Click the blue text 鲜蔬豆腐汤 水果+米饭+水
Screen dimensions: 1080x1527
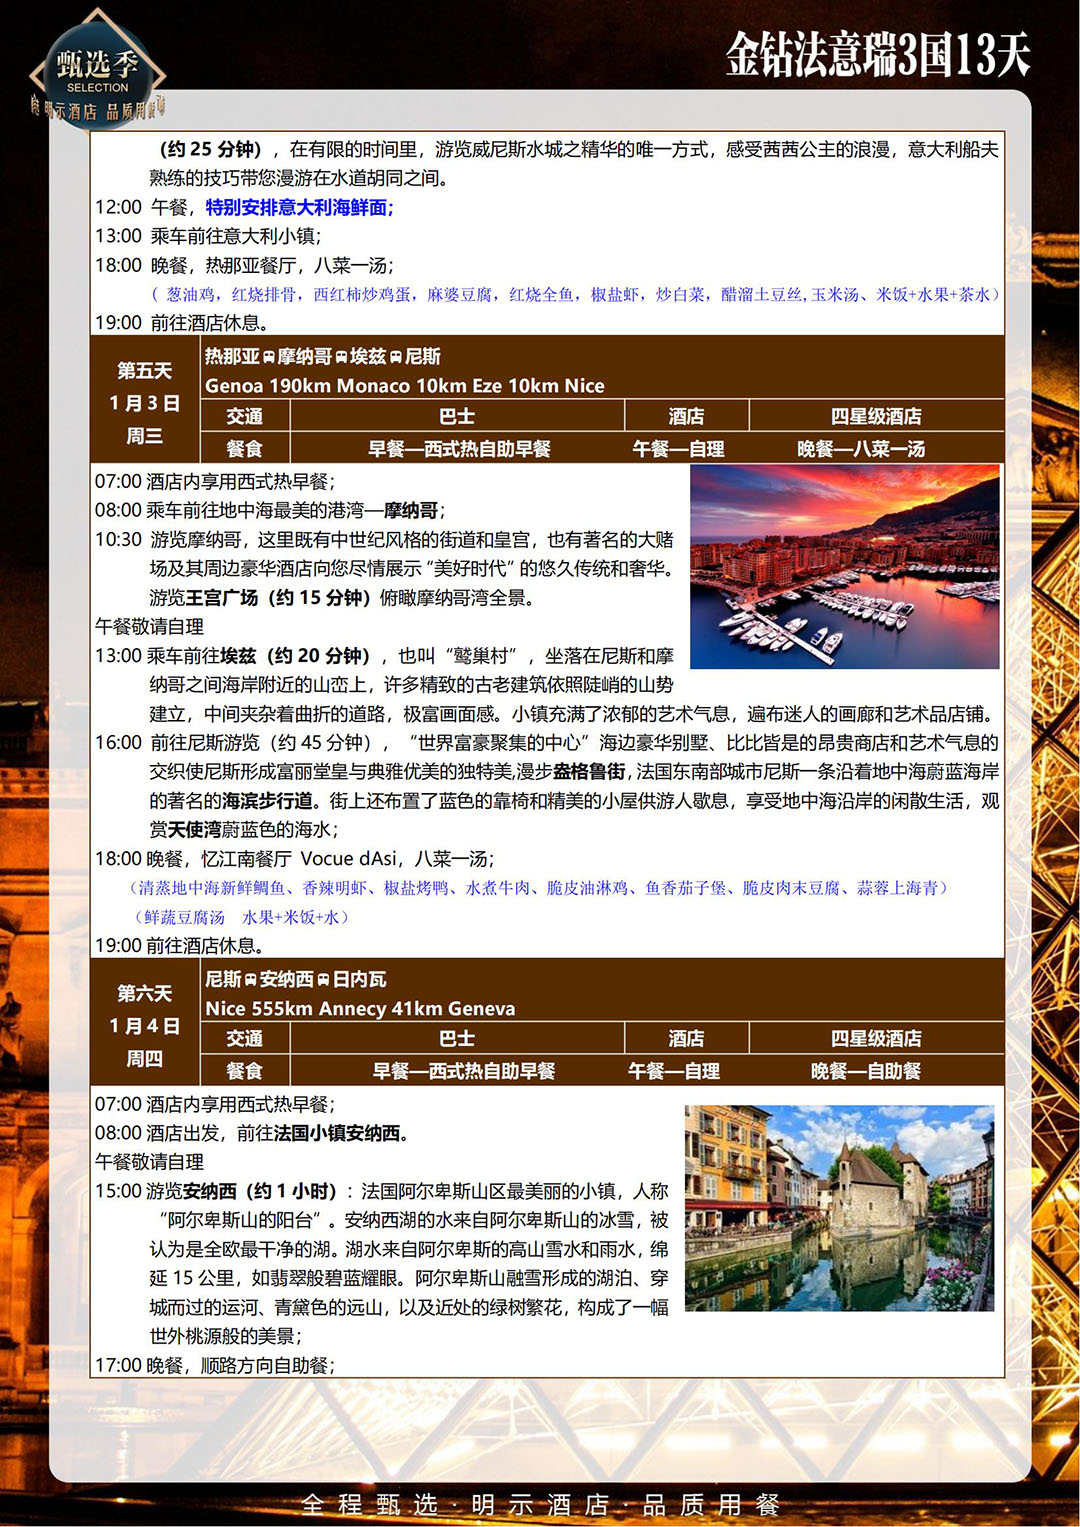[240, 917]
